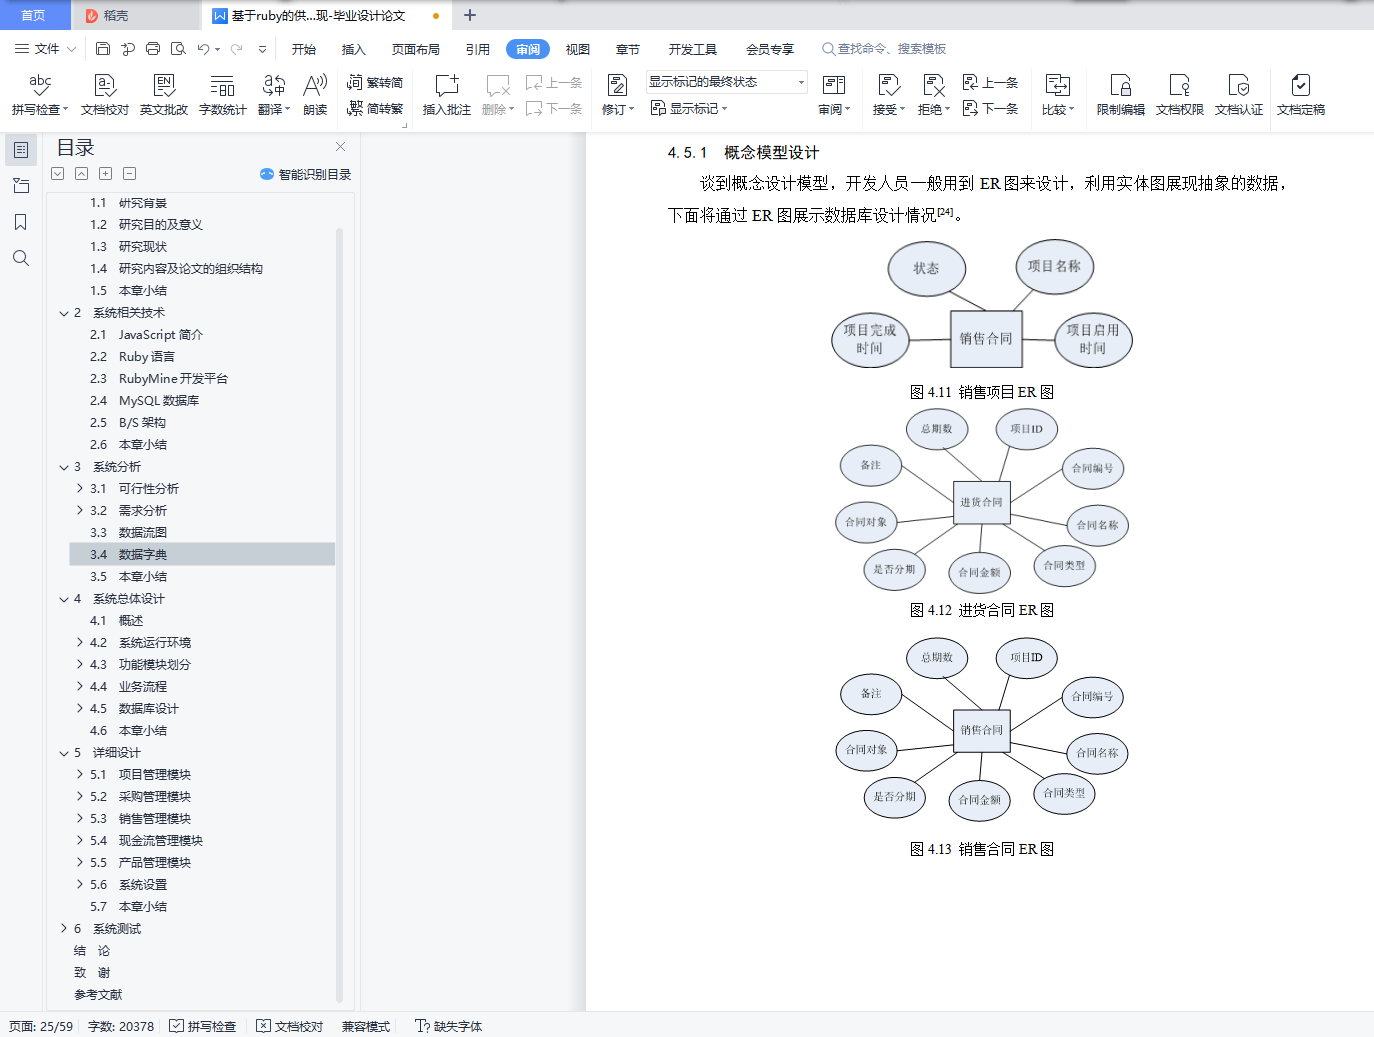Jump to 参考文献 in the outline
The width and height of the screenshot is (1374, 1037).
[98, 995]
